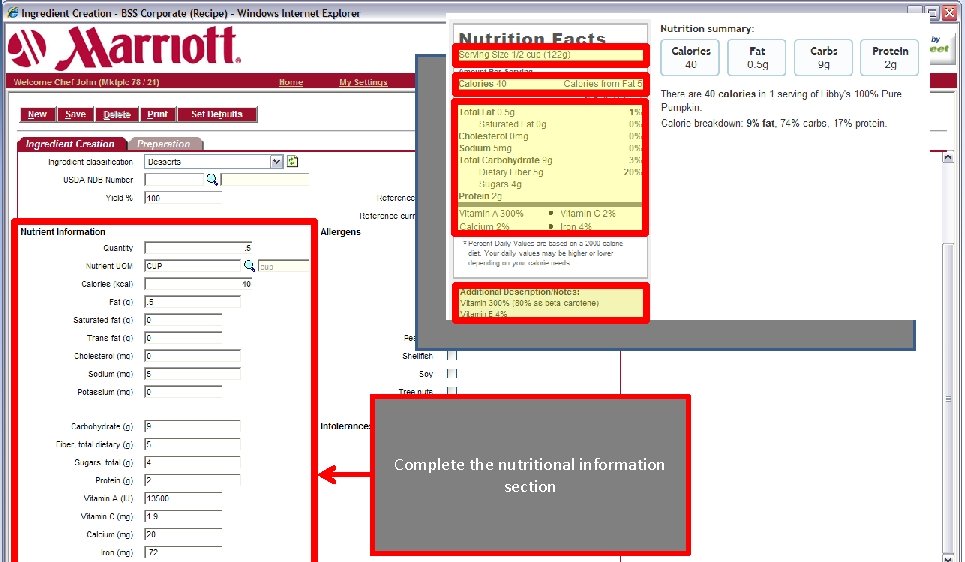The width and height of the screenshot is (965, 562).
Task: Switch to the Ingredient Creation tab
Action: pos(71,143)
